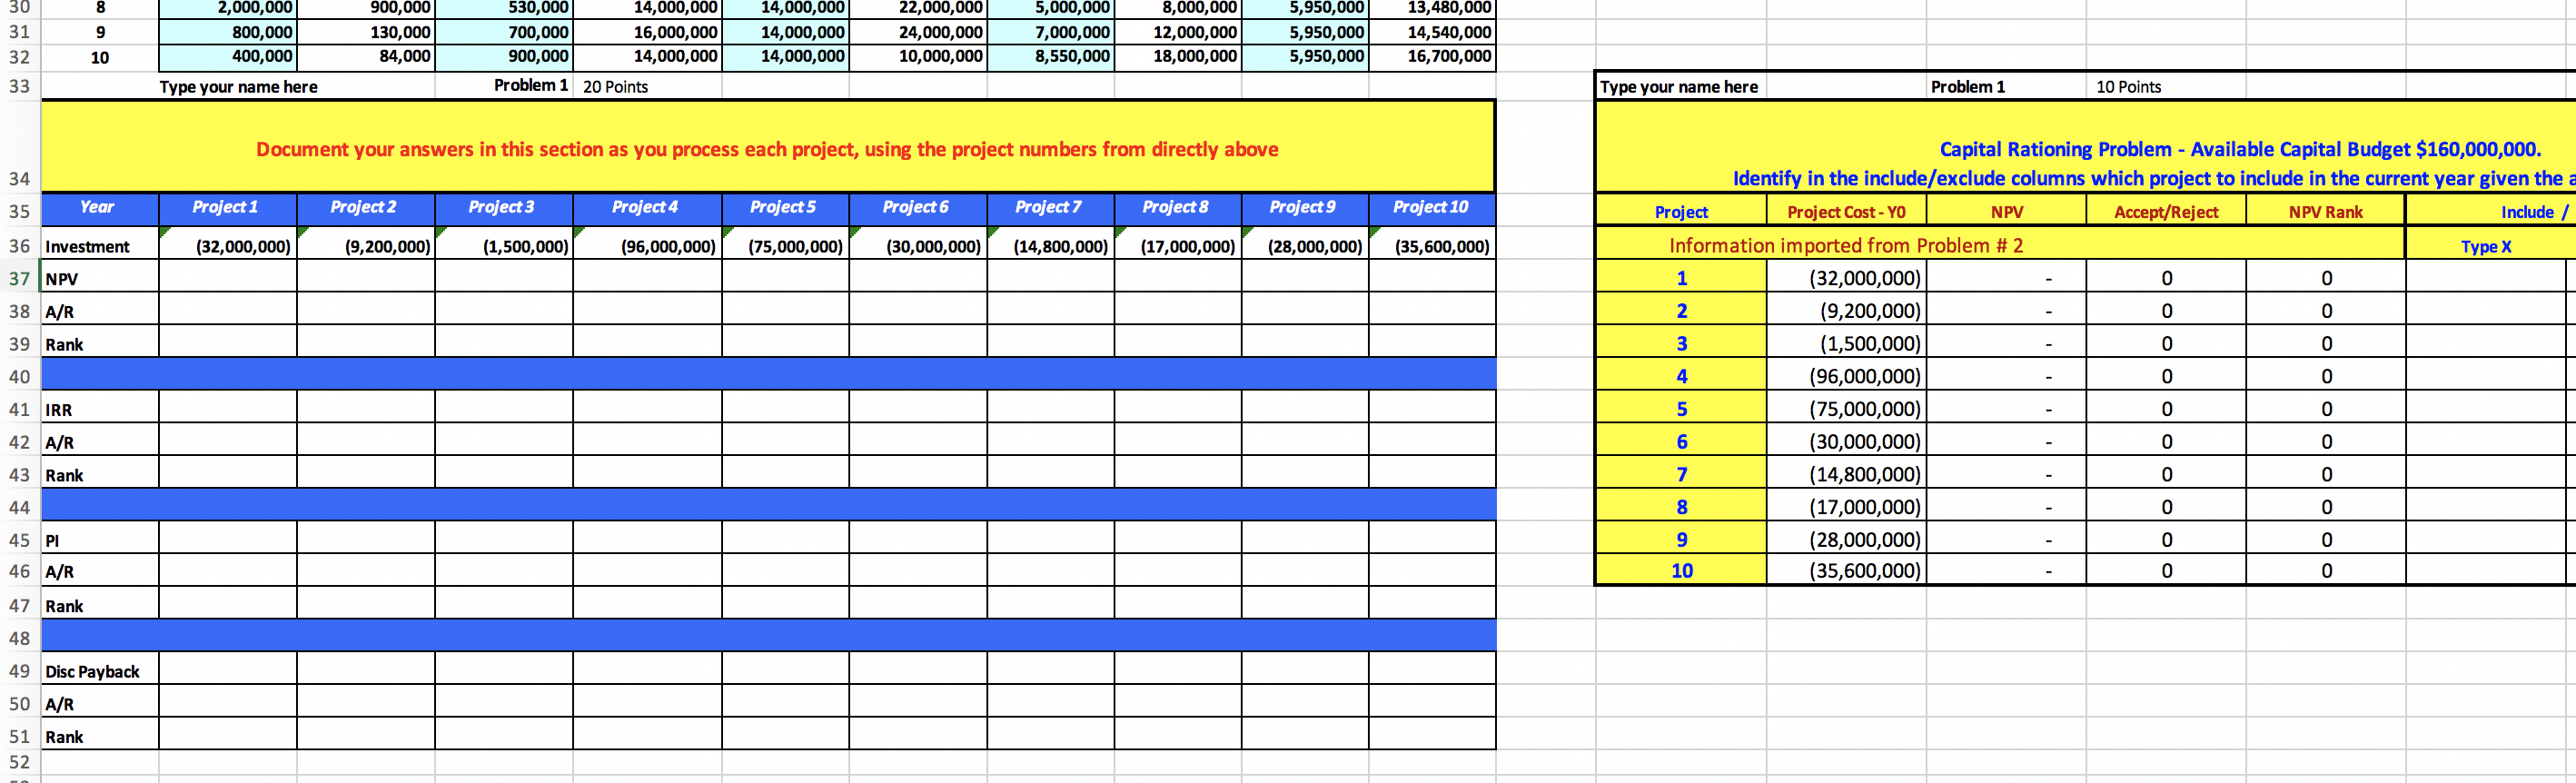
Task: Select the 16,700,000 cell in row 32
Action: [x=1432, y=57]
